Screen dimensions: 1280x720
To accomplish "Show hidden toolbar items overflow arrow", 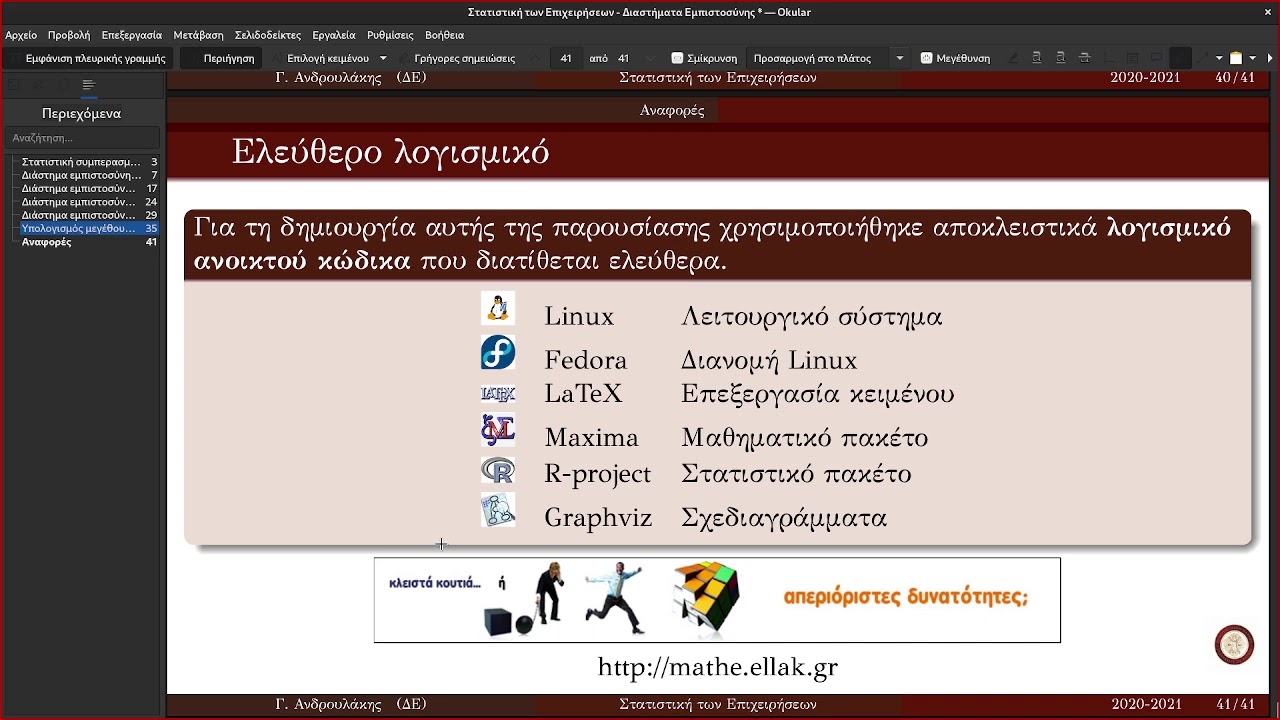I will click(x=1270, y=58).
